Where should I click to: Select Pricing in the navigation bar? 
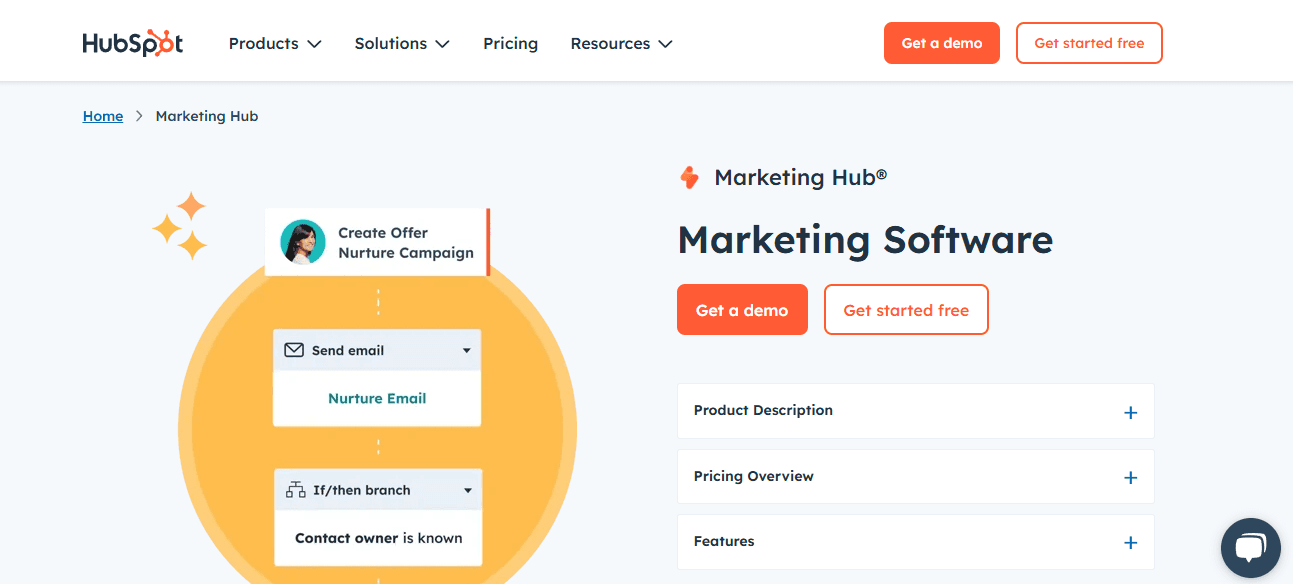pyautogui.click(x=510, y=43)
